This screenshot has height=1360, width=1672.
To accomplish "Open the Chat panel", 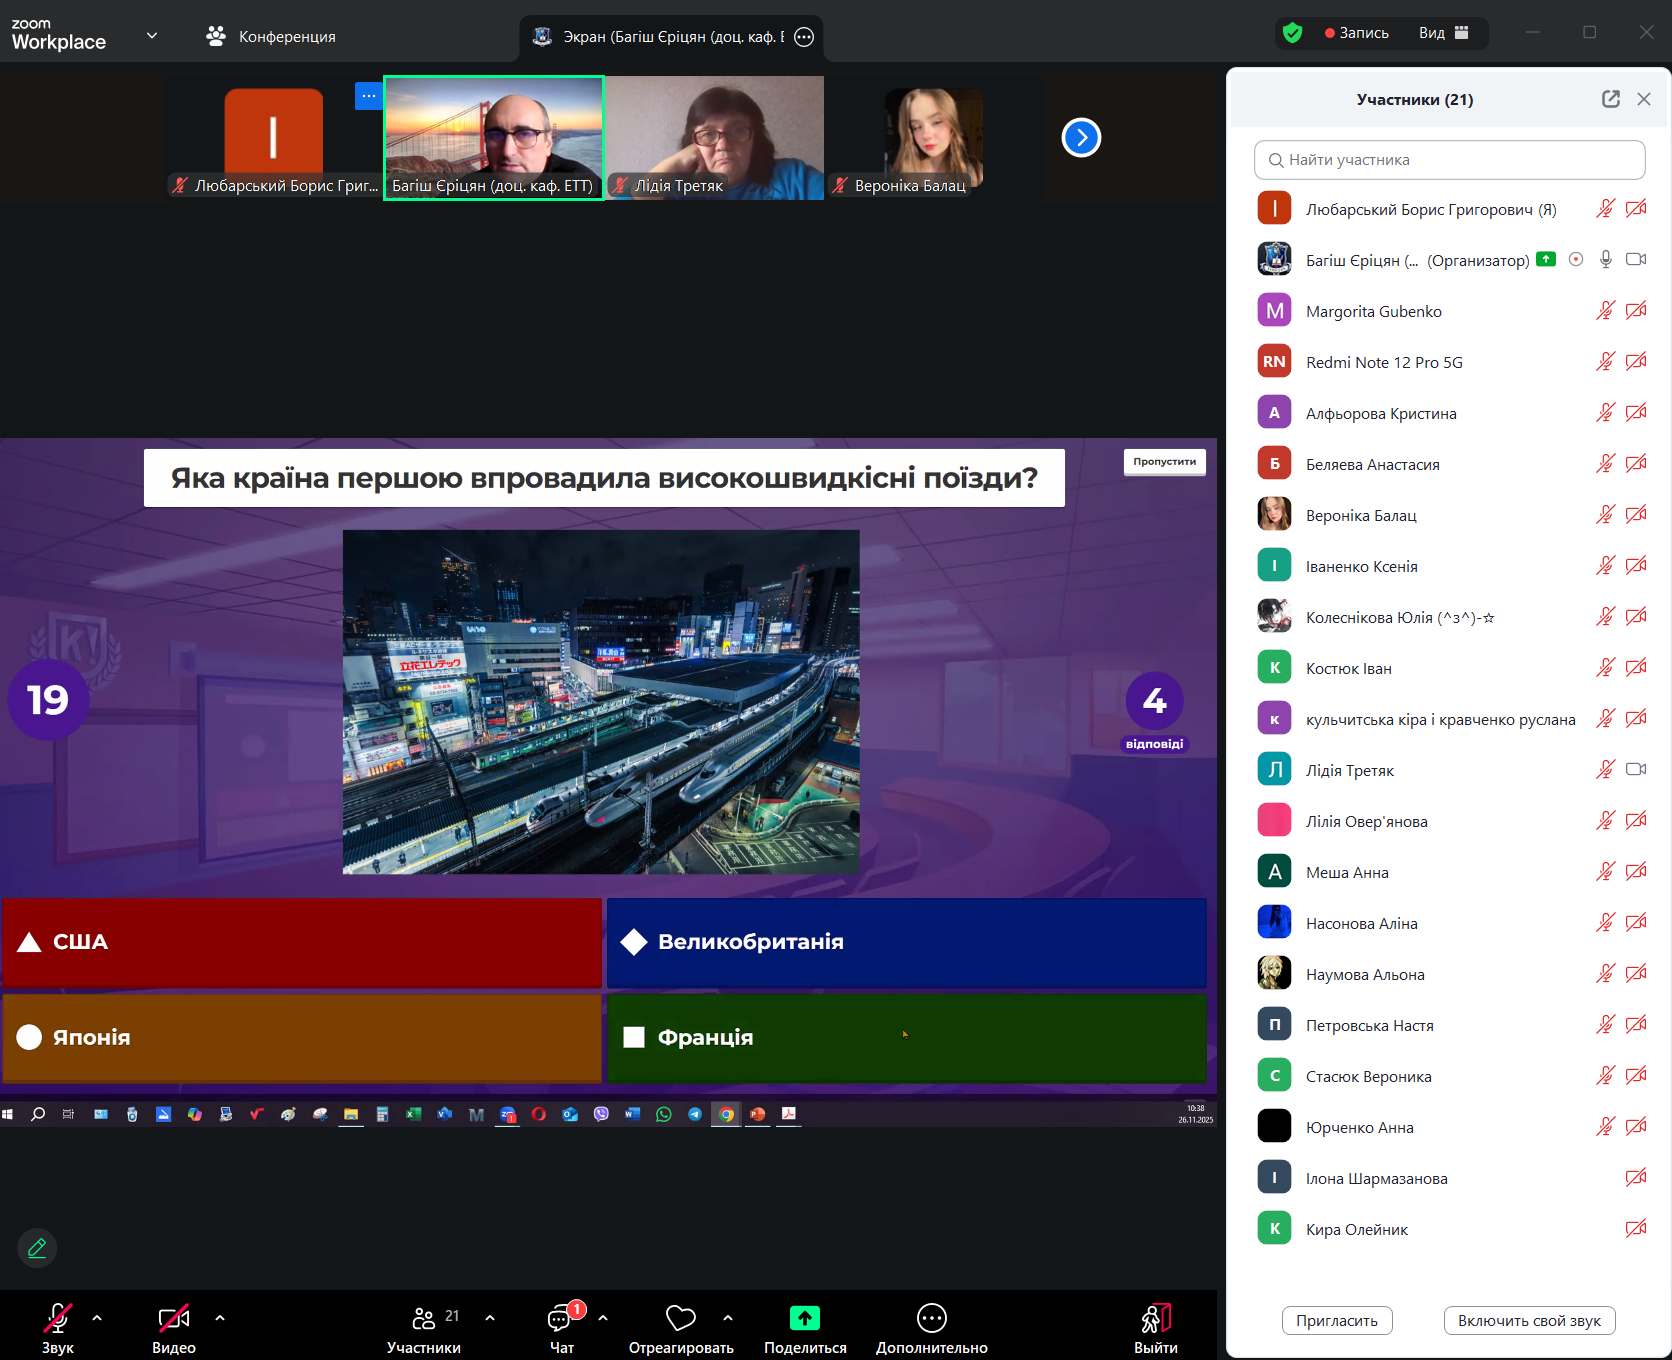I will 561,1321.
